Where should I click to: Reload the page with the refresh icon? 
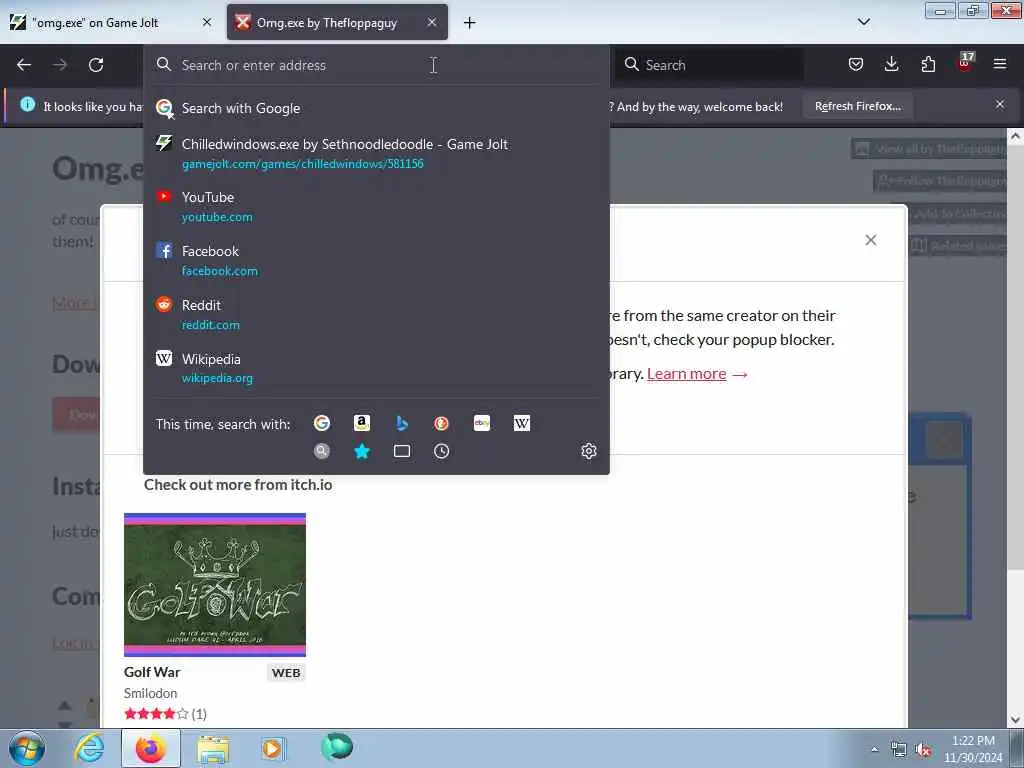click(96, 65)
